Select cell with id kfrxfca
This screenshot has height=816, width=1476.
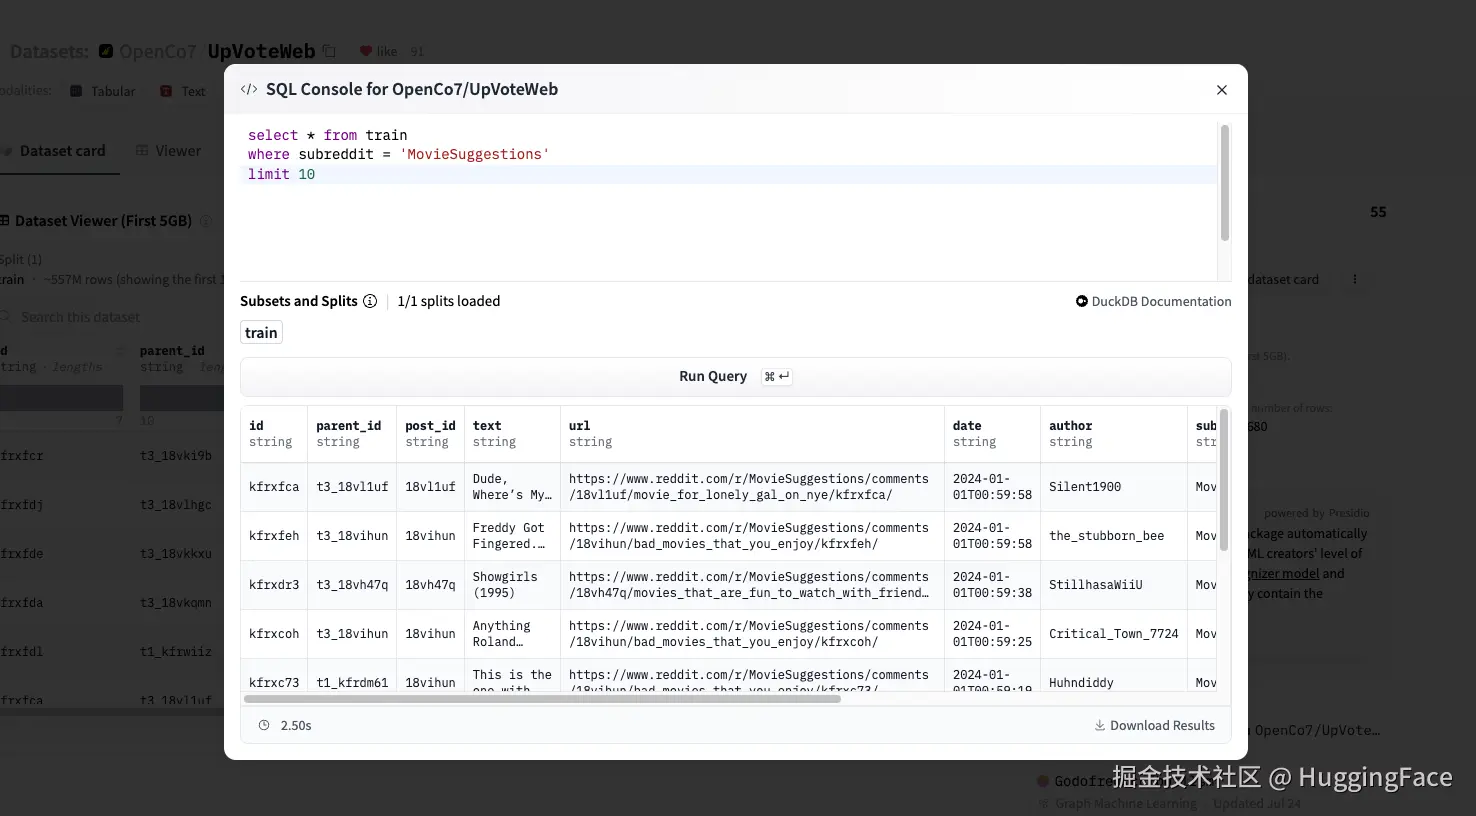[x=274, y=487]
